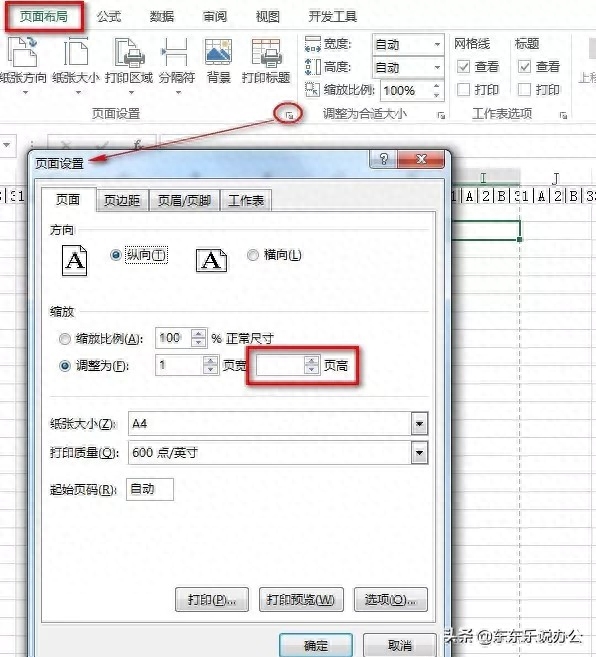
Task: Switch to 数据 ribbon tab
Action: point(162,16)
